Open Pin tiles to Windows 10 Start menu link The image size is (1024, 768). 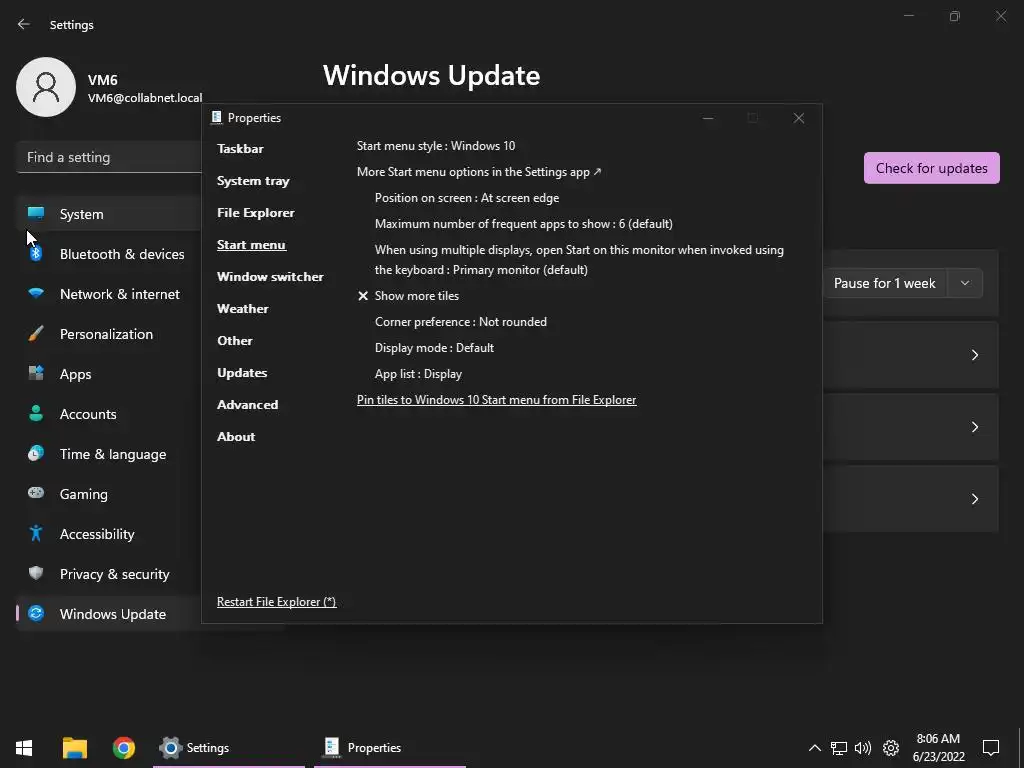pos(496,400)
